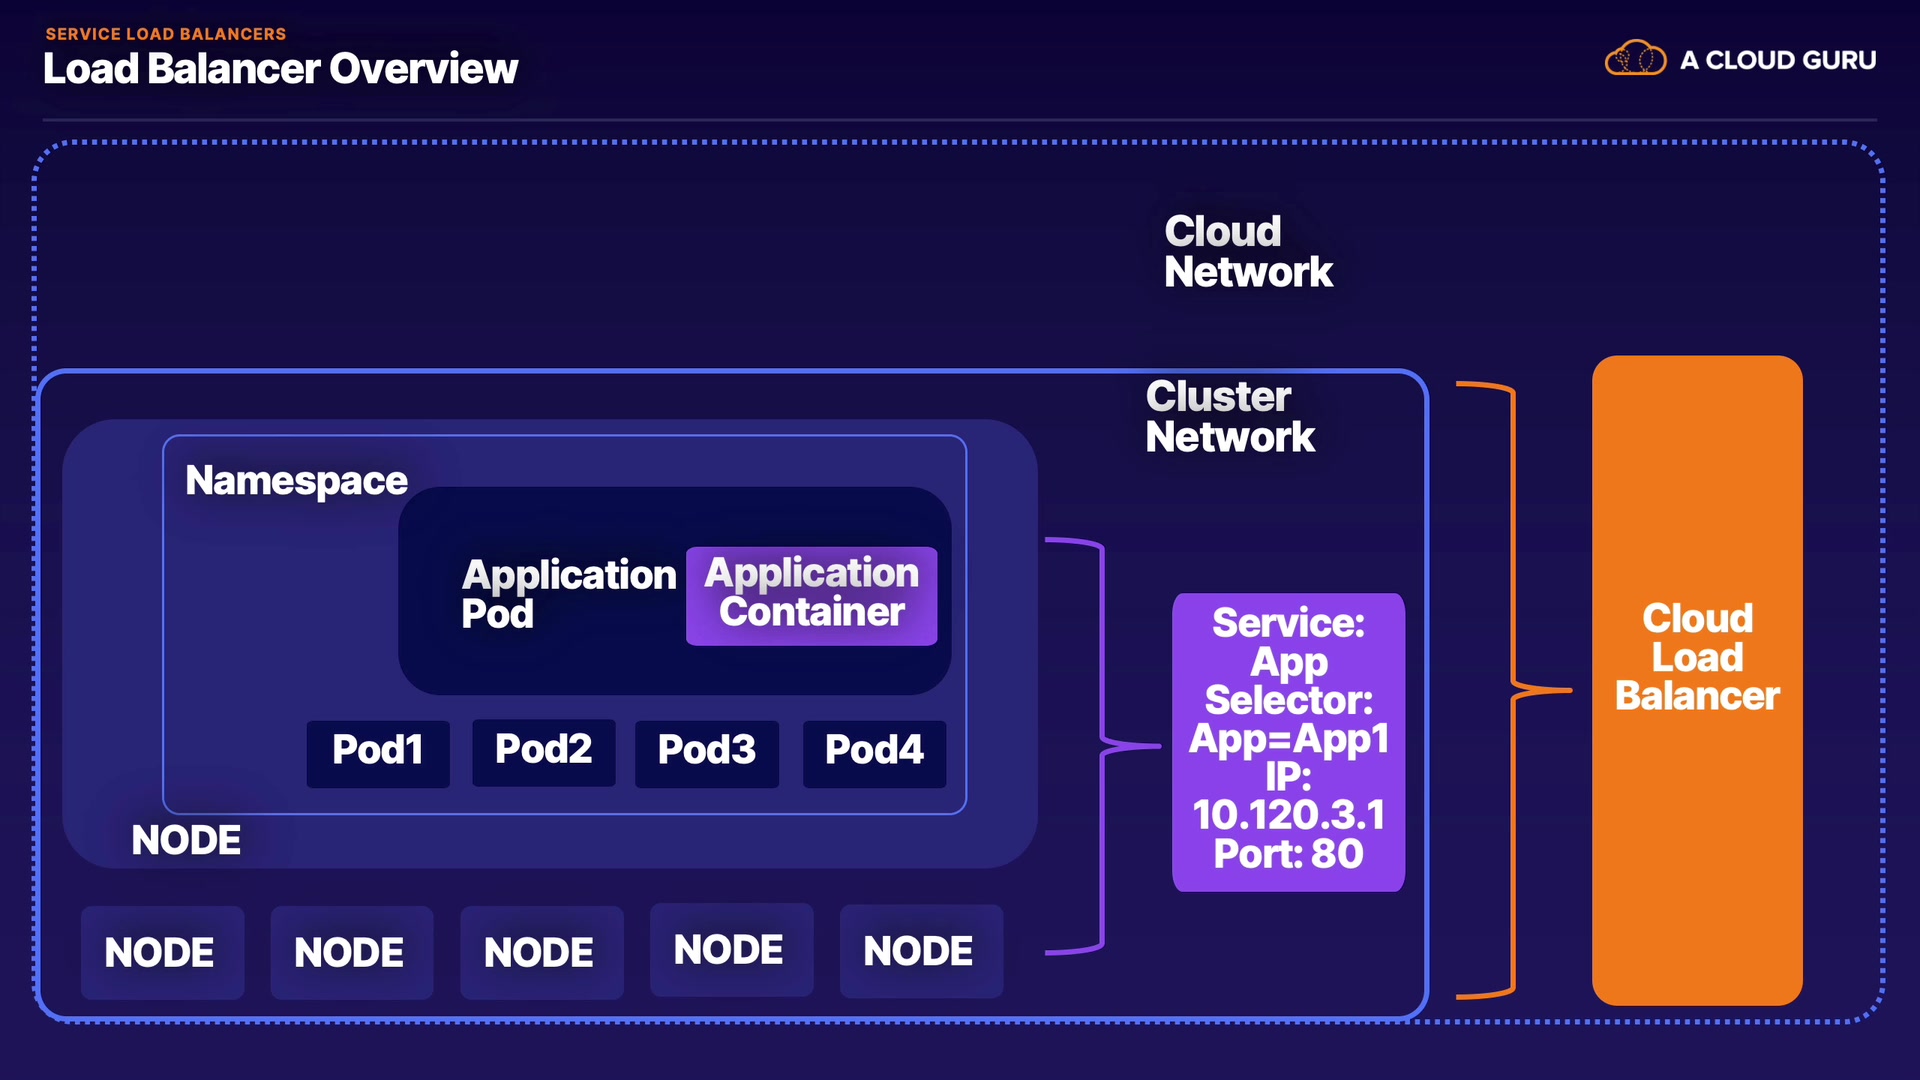
Task: Click the second small NODE box
Action: click(350, 952)
